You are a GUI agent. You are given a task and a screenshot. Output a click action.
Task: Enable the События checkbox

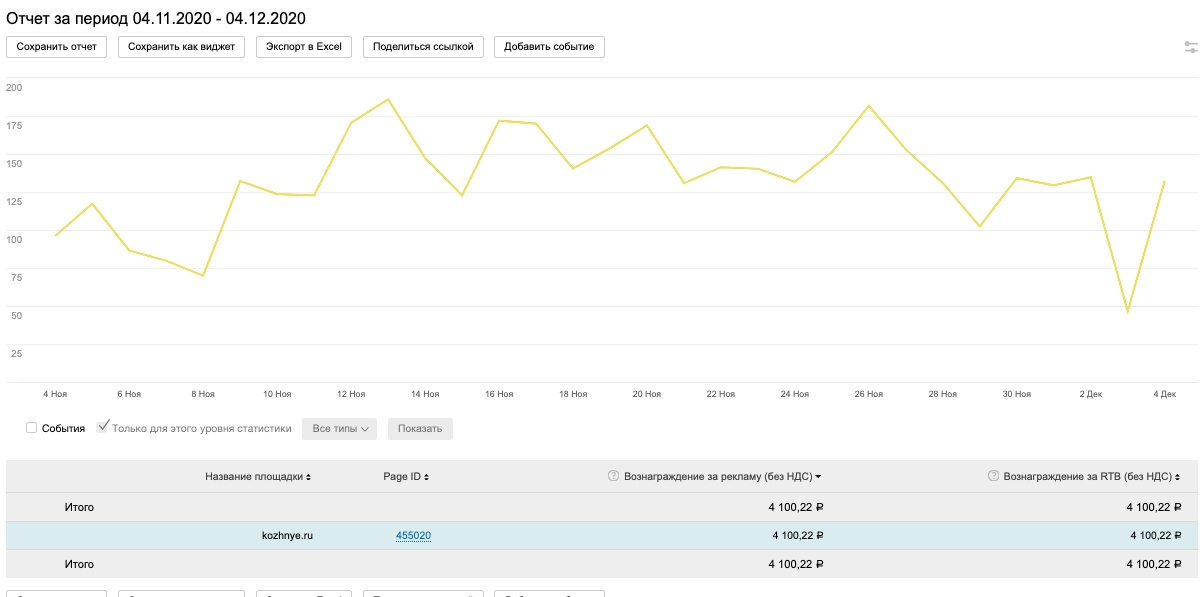click(32, 428)
